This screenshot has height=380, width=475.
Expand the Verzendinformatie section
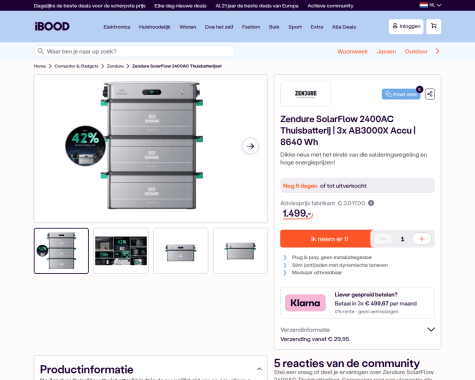431,329
